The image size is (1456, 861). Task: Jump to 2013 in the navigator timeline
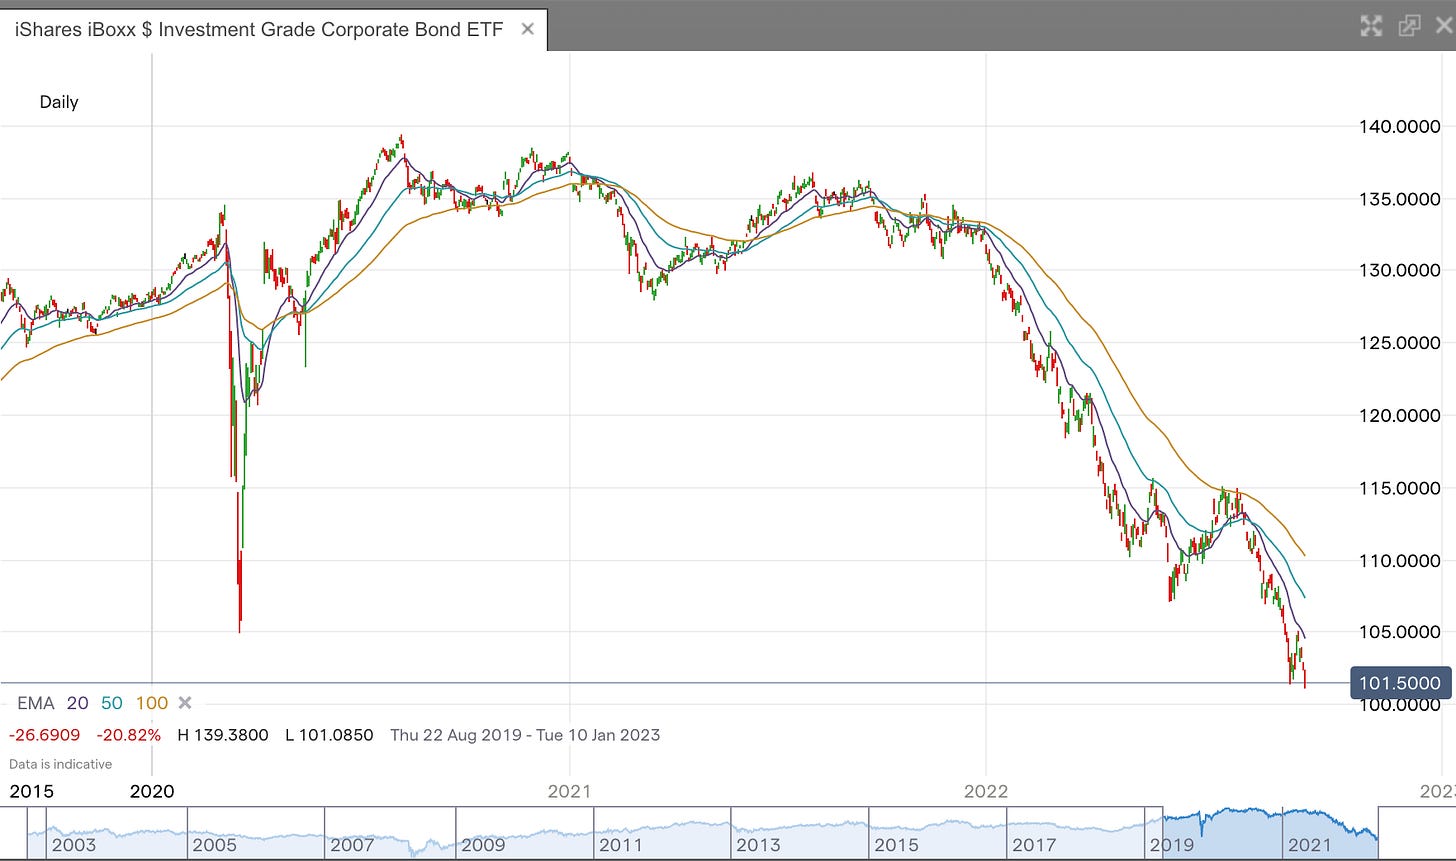pos(760,845)
